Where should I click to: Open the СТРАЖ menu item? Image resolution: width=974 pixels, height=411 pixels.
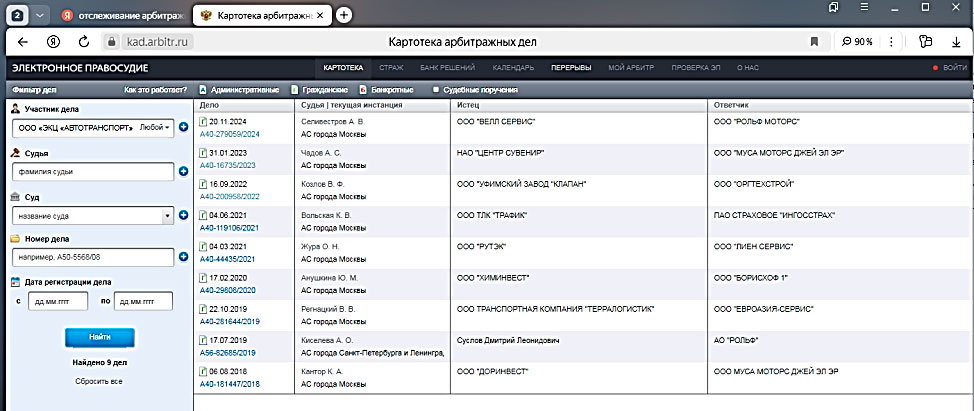point(392,68)
